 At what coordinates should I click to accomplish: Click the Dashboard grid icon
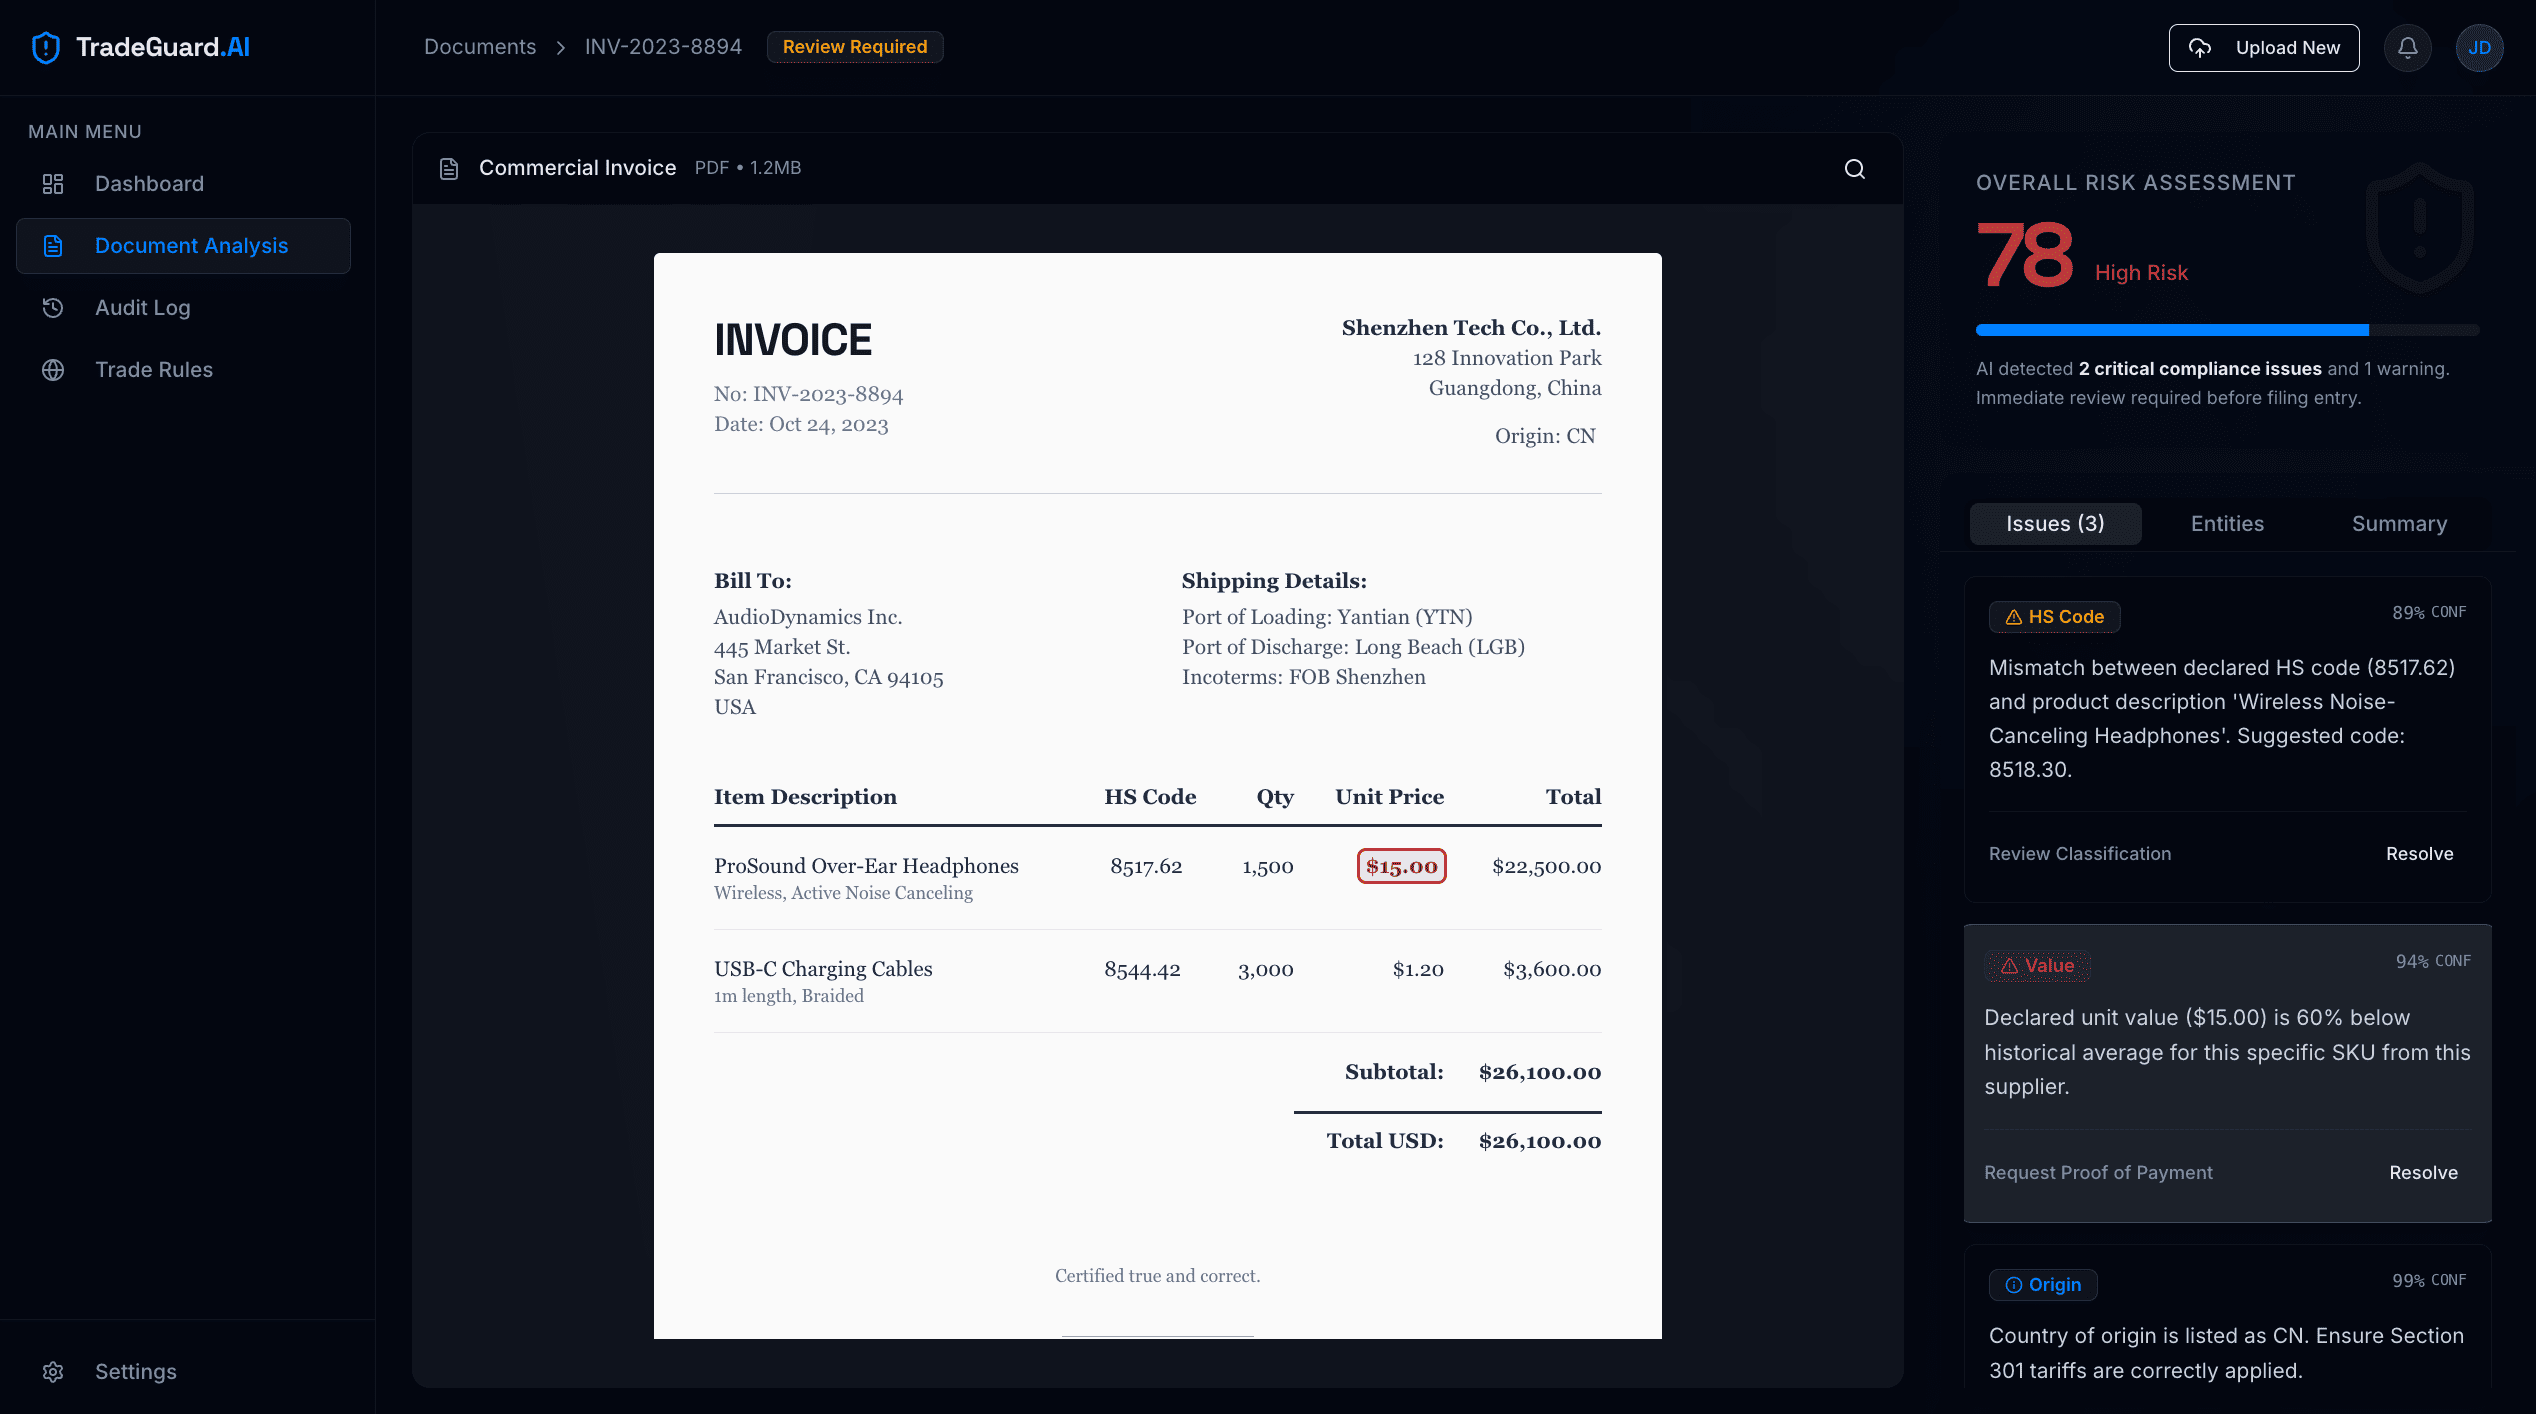(x=53, y=184)
